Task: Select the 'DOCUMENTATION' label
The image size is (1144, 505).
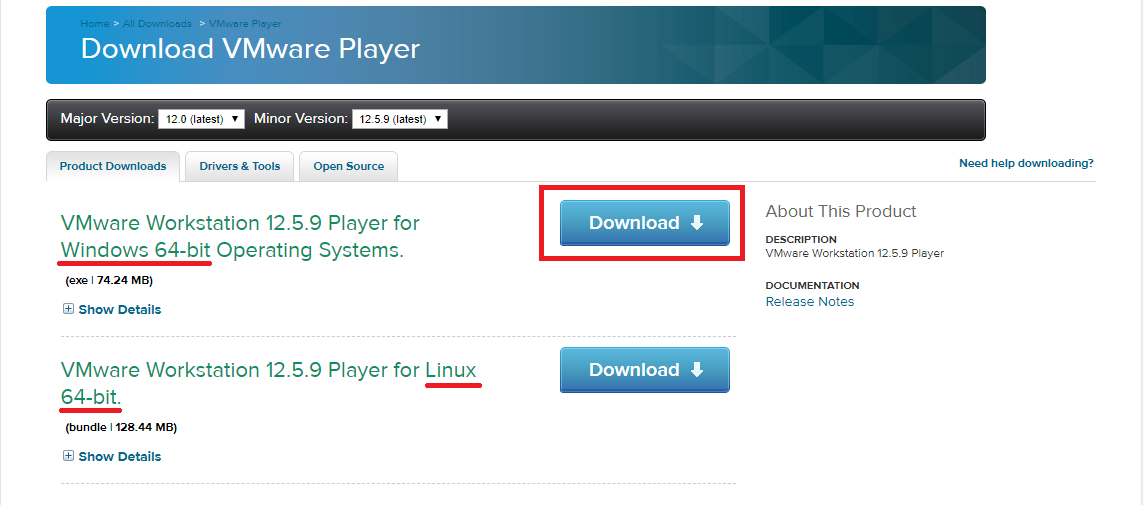Action: (x=812, y=285)
